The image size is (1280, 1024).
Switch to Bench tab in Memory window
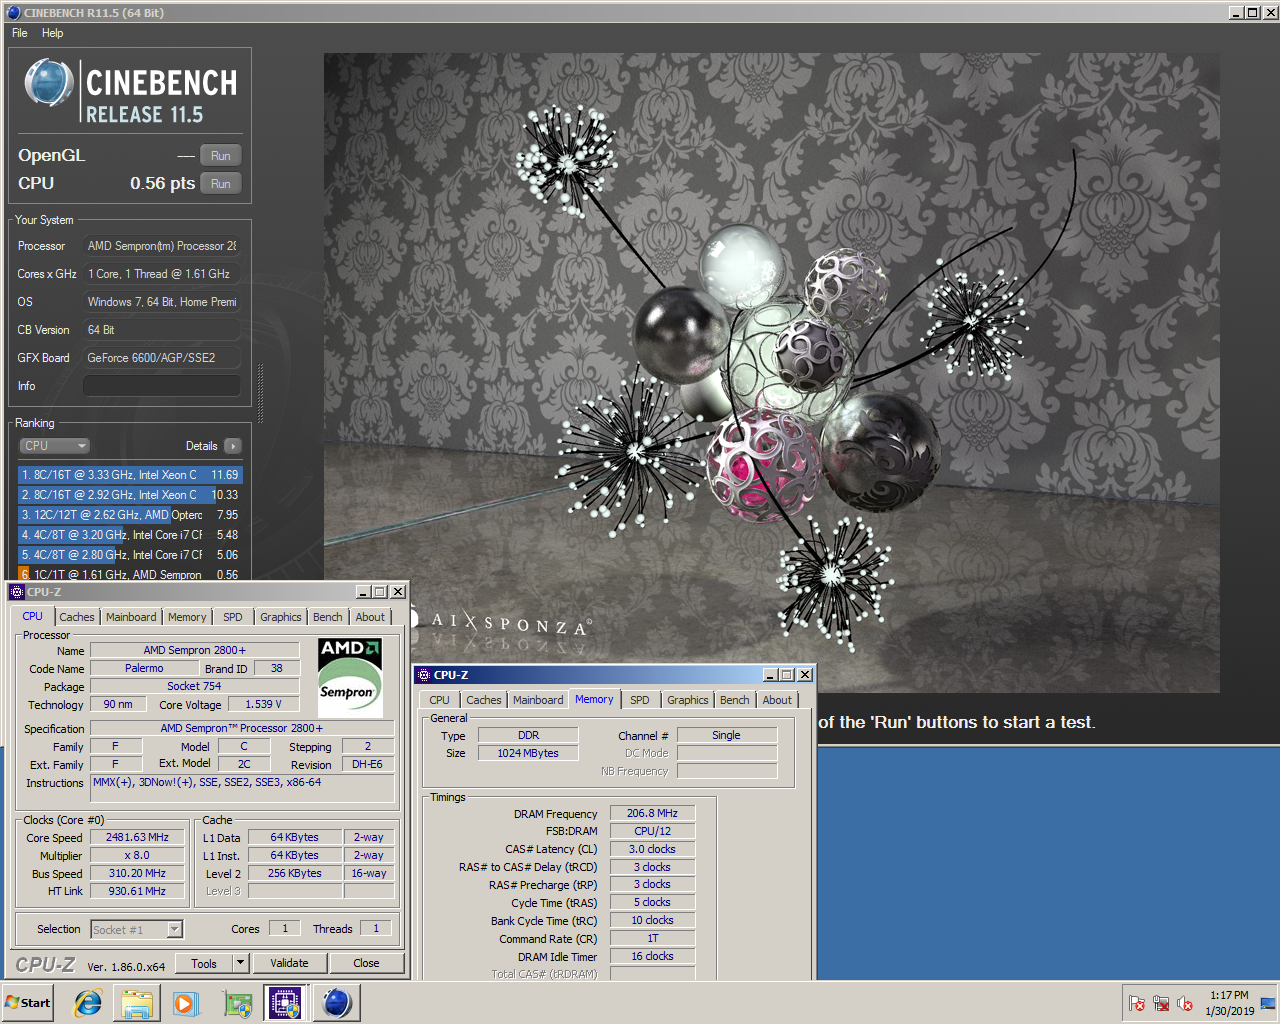[735, 700]
